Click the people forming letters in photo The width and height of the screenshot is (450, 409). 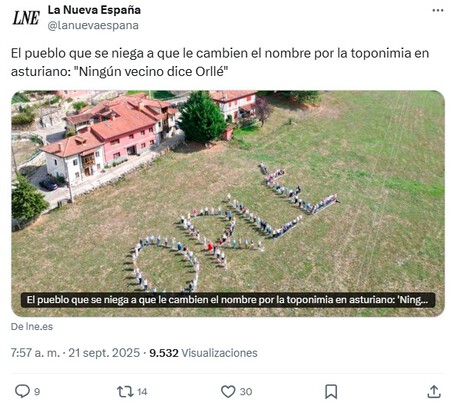233,227
